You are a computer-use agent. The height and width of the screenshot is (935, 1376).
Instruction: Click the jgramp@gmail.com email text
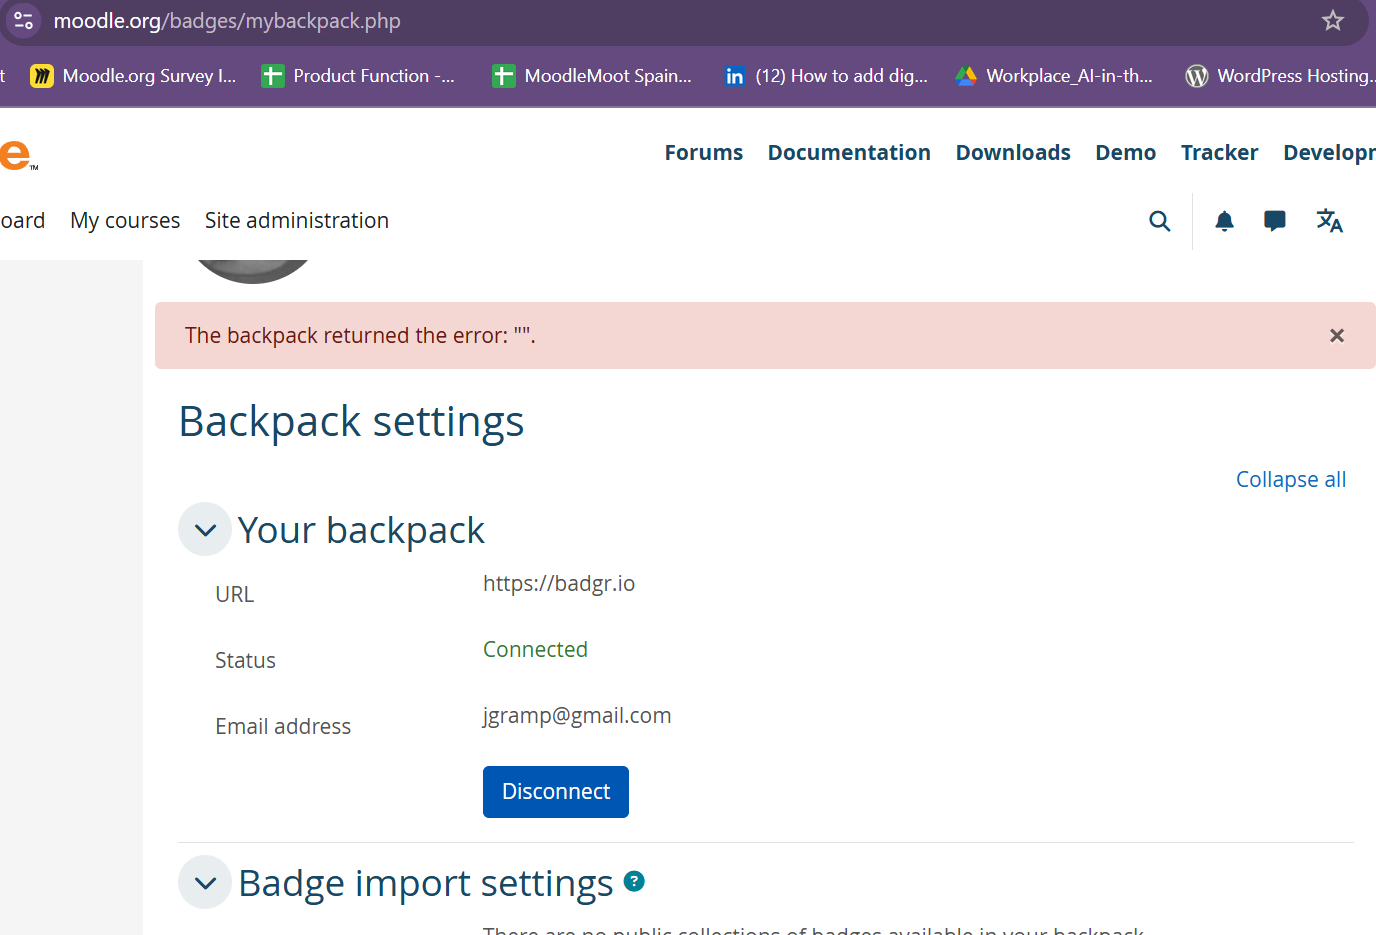coord(577,716)
